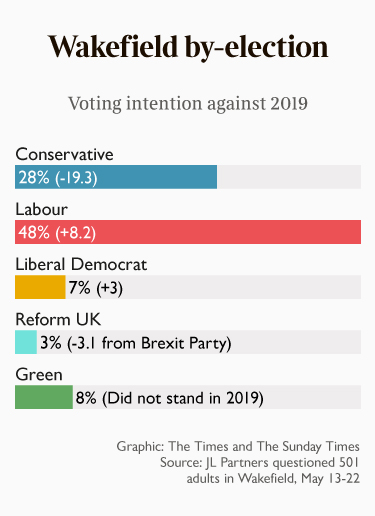Image resolution: width=375 pixels, height=516 pixels.
Task: Click the 3% Brexit Party comparison text
Action: (x=136, y=343)
